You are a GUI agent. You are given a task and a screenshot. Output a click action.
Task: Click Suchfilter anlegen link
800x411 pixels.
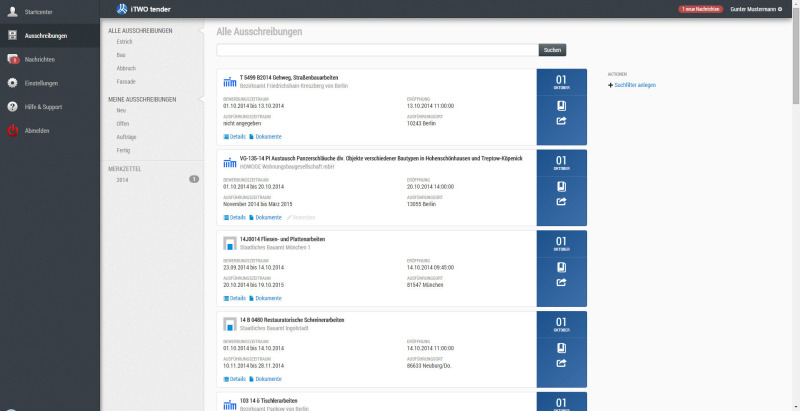[x=632, y=85]
